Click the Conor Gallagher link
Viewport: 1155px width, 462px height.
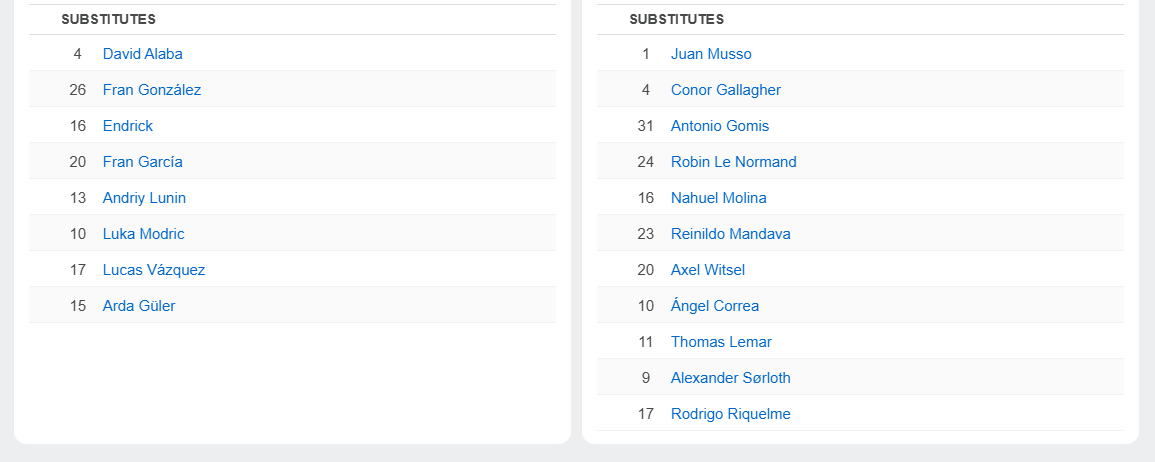725,90
